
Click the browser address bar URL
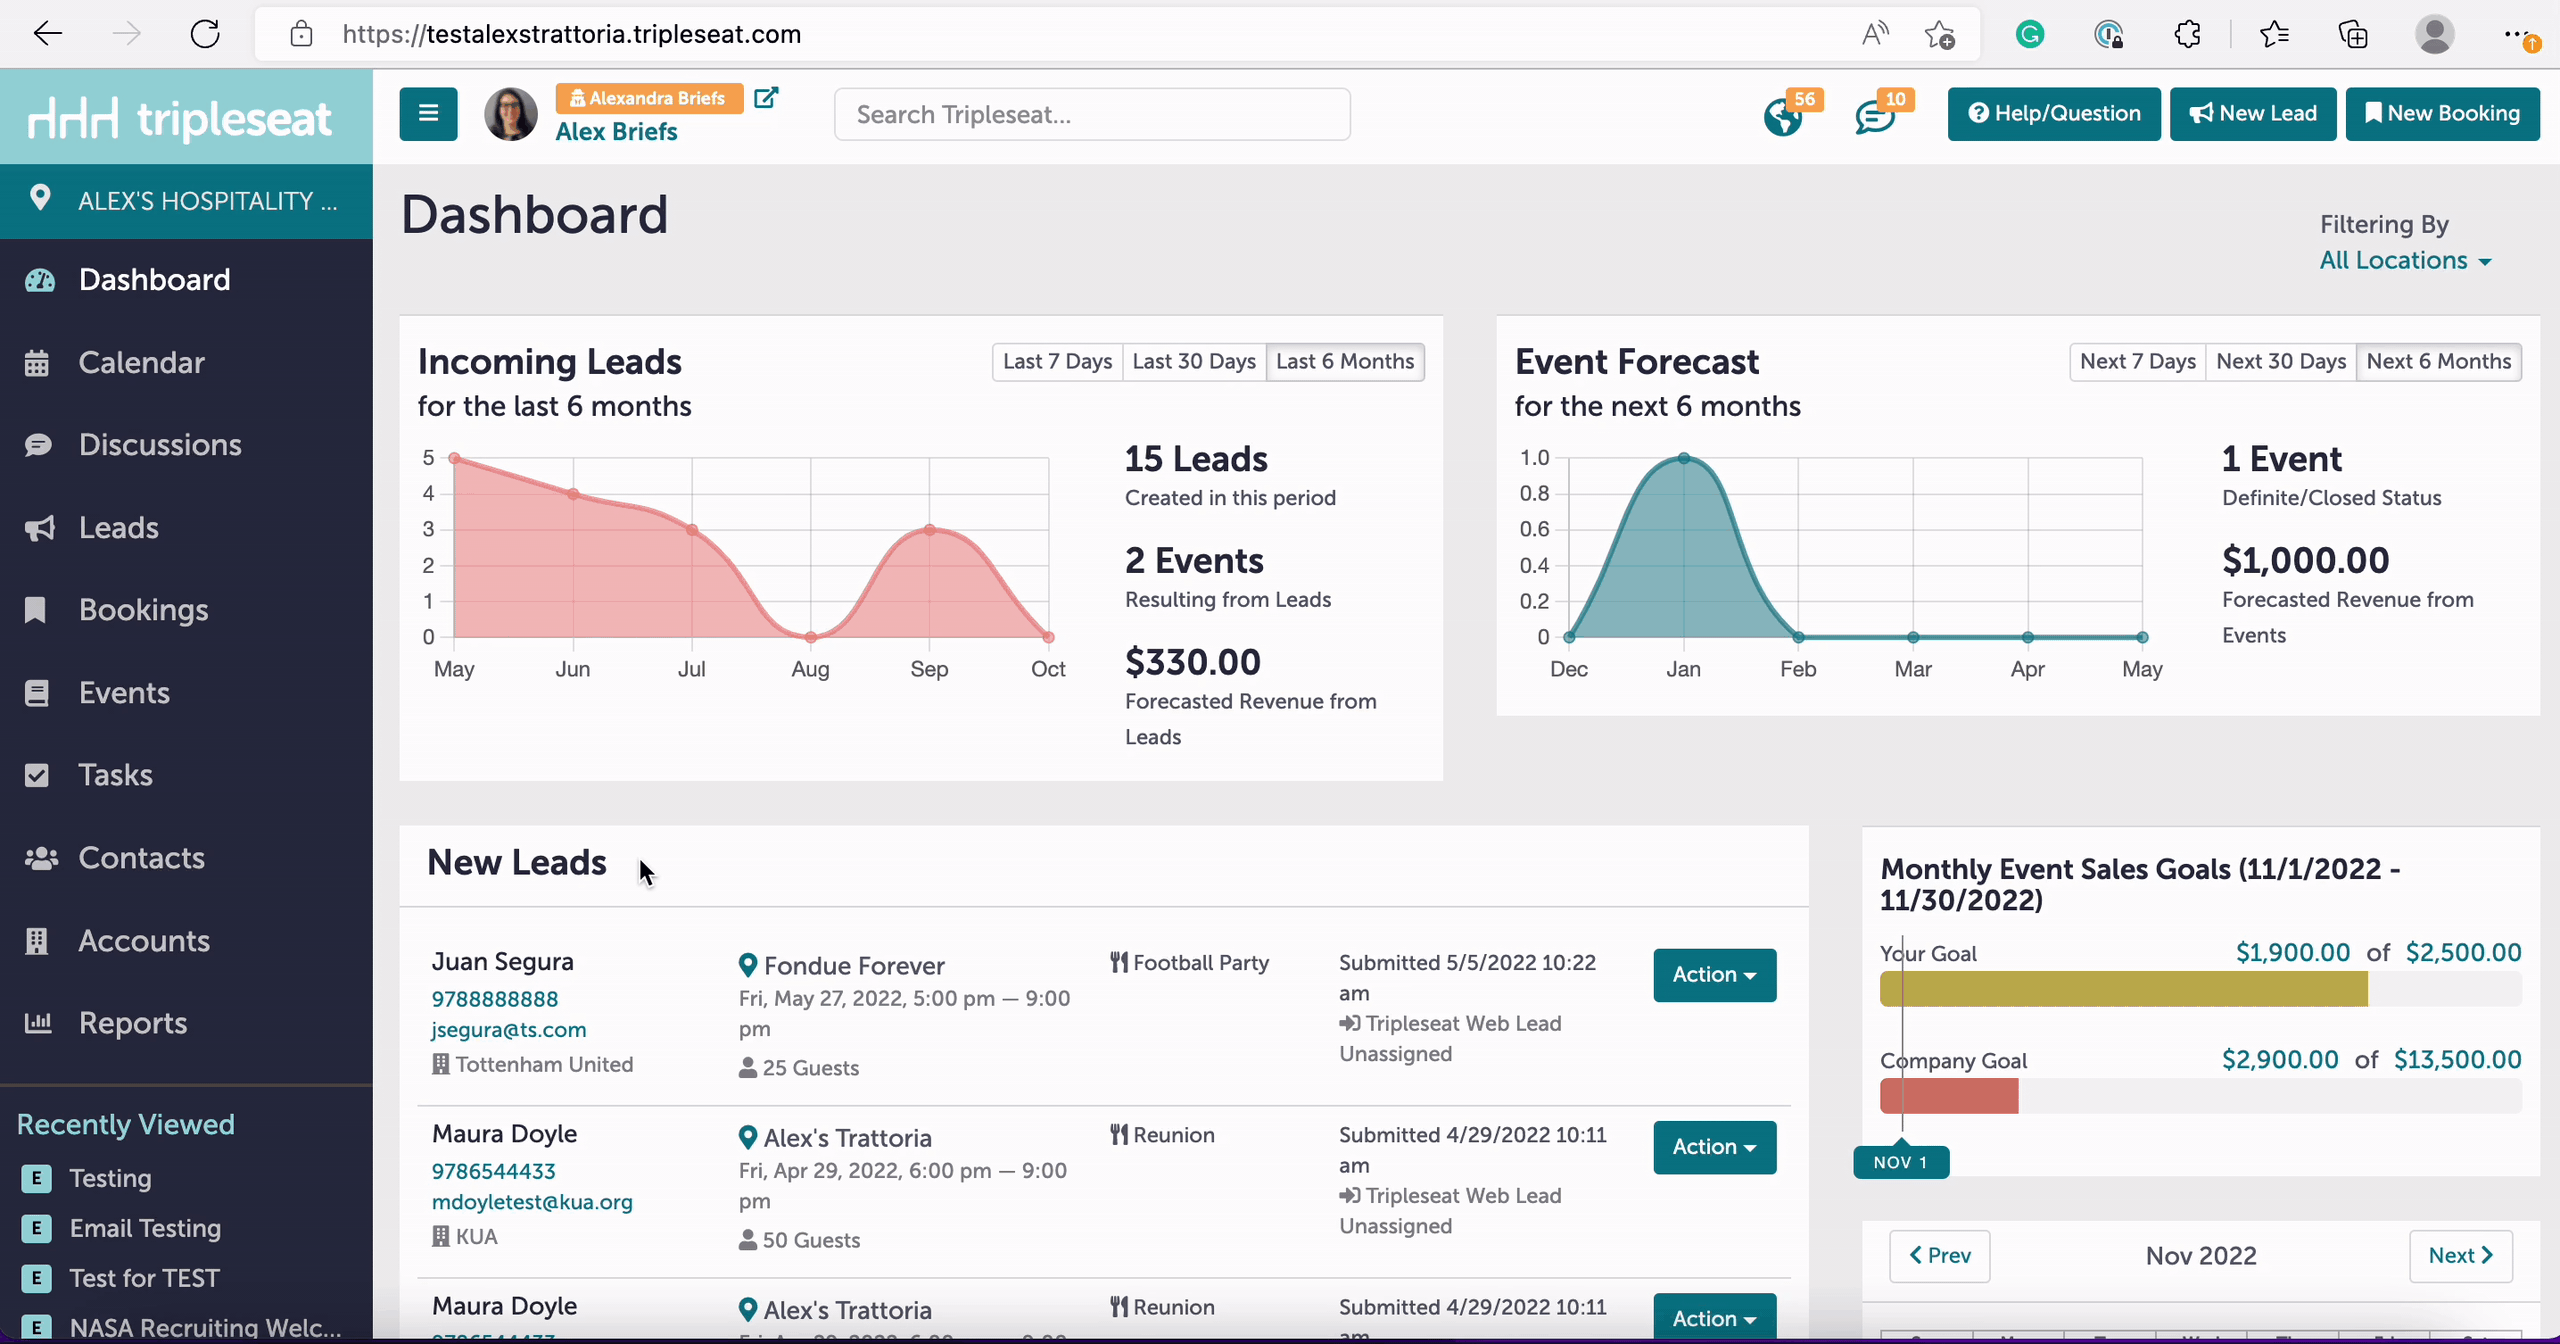pos(572,34)
